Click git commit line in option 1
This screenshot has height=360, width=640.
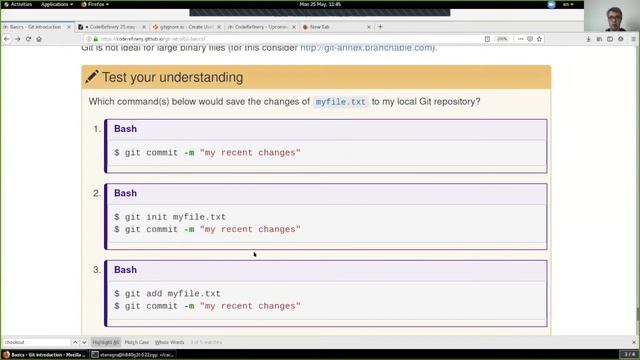point(207,153)
